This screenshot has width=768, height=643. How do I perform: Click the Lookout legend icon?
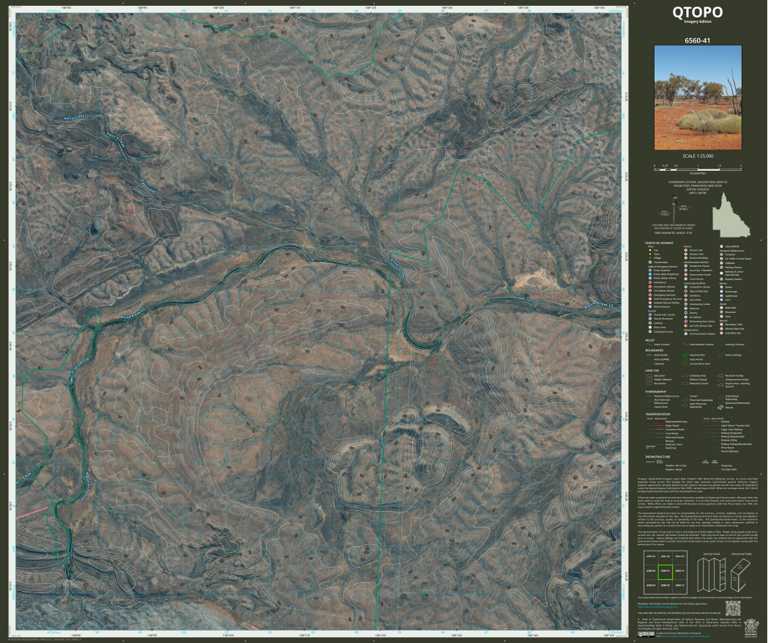click(x=650, y=323)
